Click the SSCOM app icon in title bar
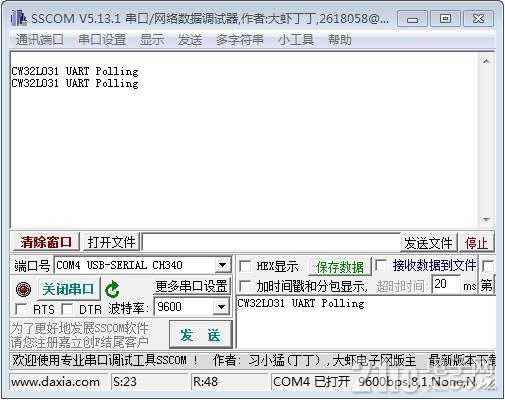This screenshot has width=505, height=400. (x=18, y=18)
